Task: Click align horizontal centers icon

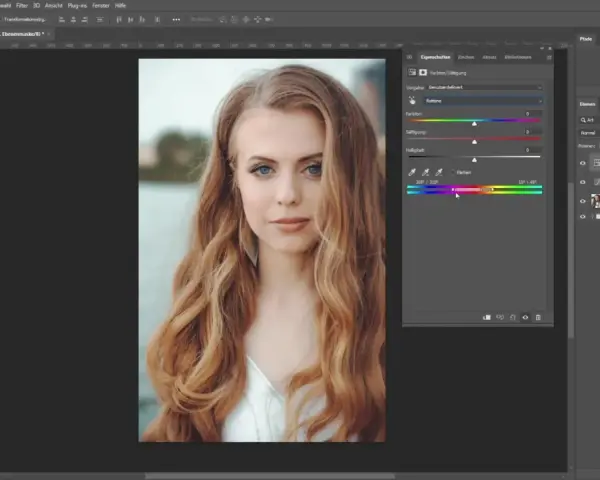Action: [x=73, y=20]
